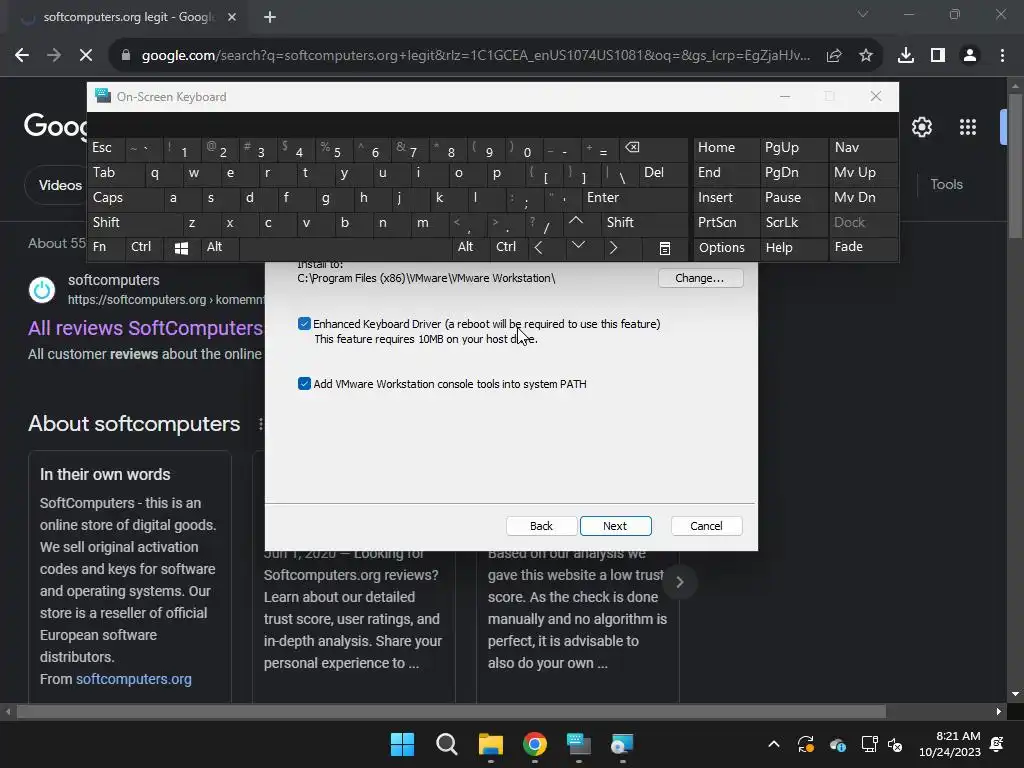Click Nav key on On-Screen Keyboard
Image resolution: width=1024 pixels, height=768 pixels.
[863, 148]
